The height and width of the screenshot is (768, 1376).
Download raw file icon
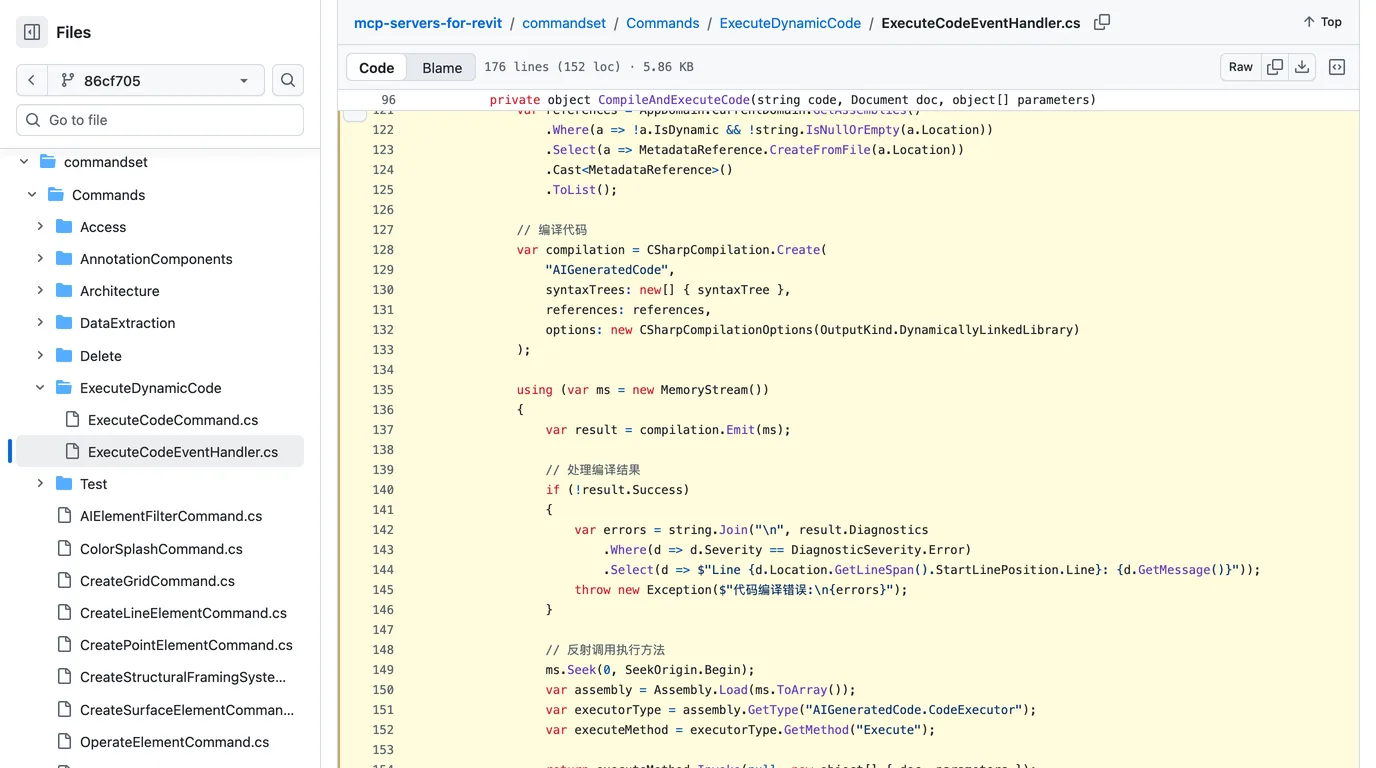1302,67
